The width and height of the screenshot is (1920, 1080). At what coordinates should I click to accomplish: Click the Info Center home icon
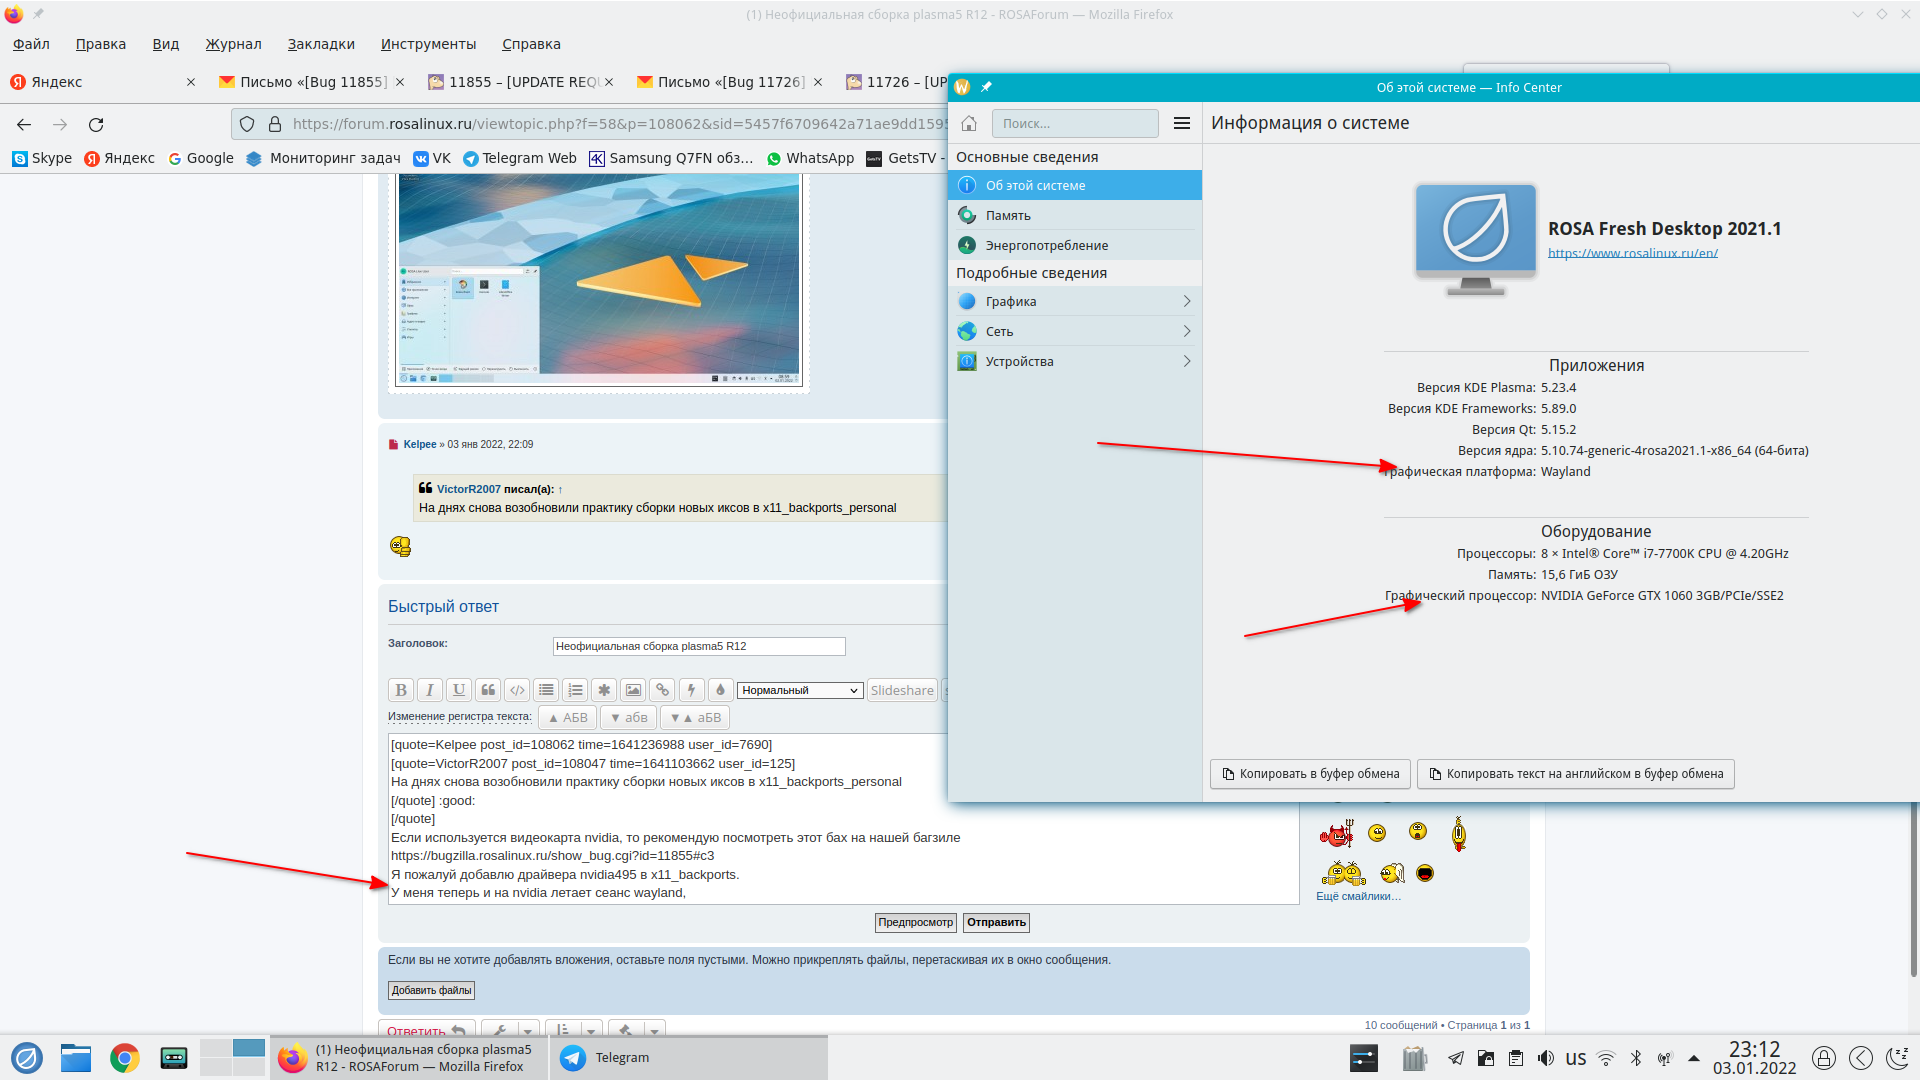[x=968, y=123]
